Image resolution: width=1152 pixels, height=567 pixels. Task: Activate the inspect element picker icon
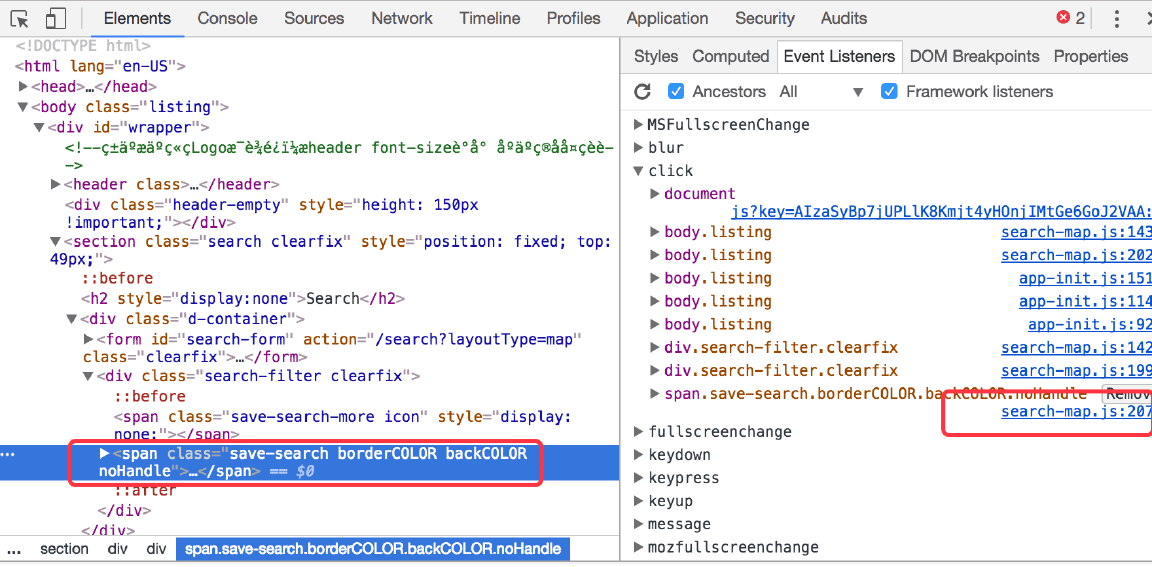pos(20,18)
